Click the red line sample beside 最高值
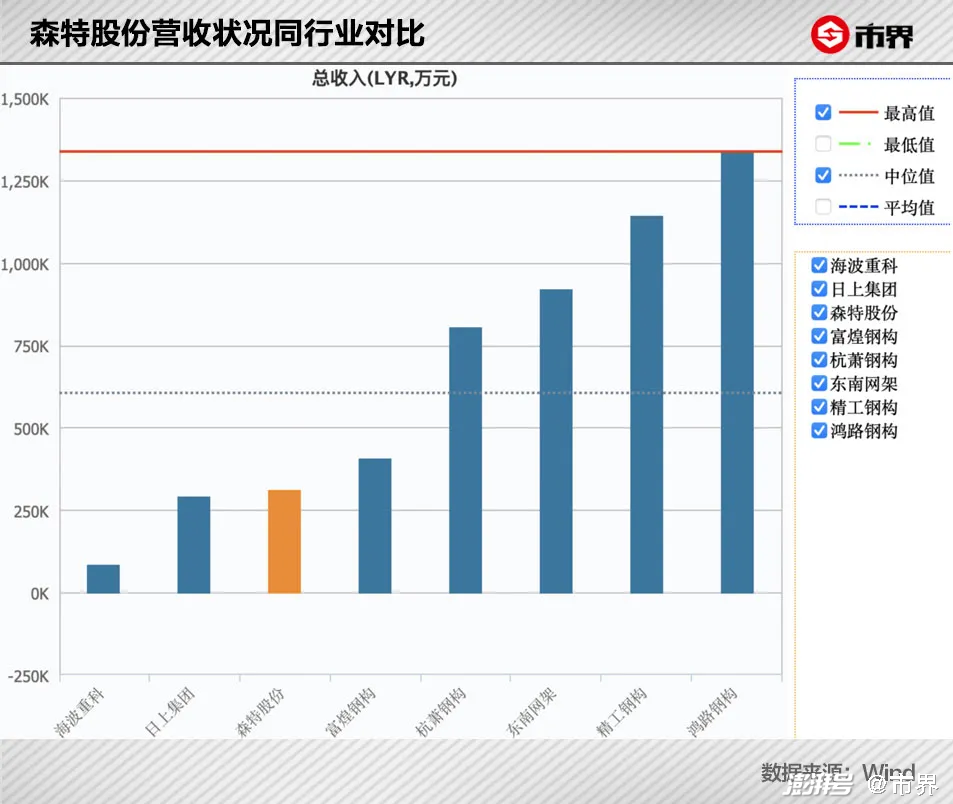The width and height of the screenshot is (953, 804). click(x=858, y=112)
